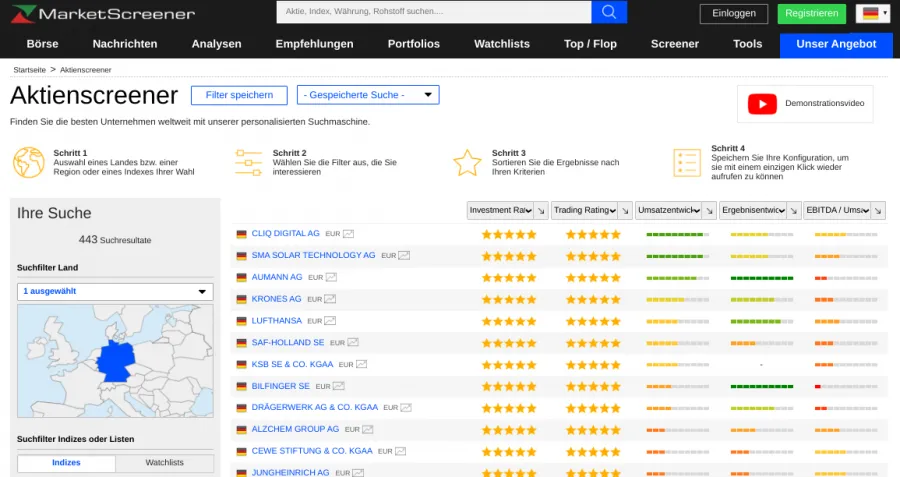
Task: Sort the EBITDA / Umsatz column with arrow
Action: tap(877, 210)
